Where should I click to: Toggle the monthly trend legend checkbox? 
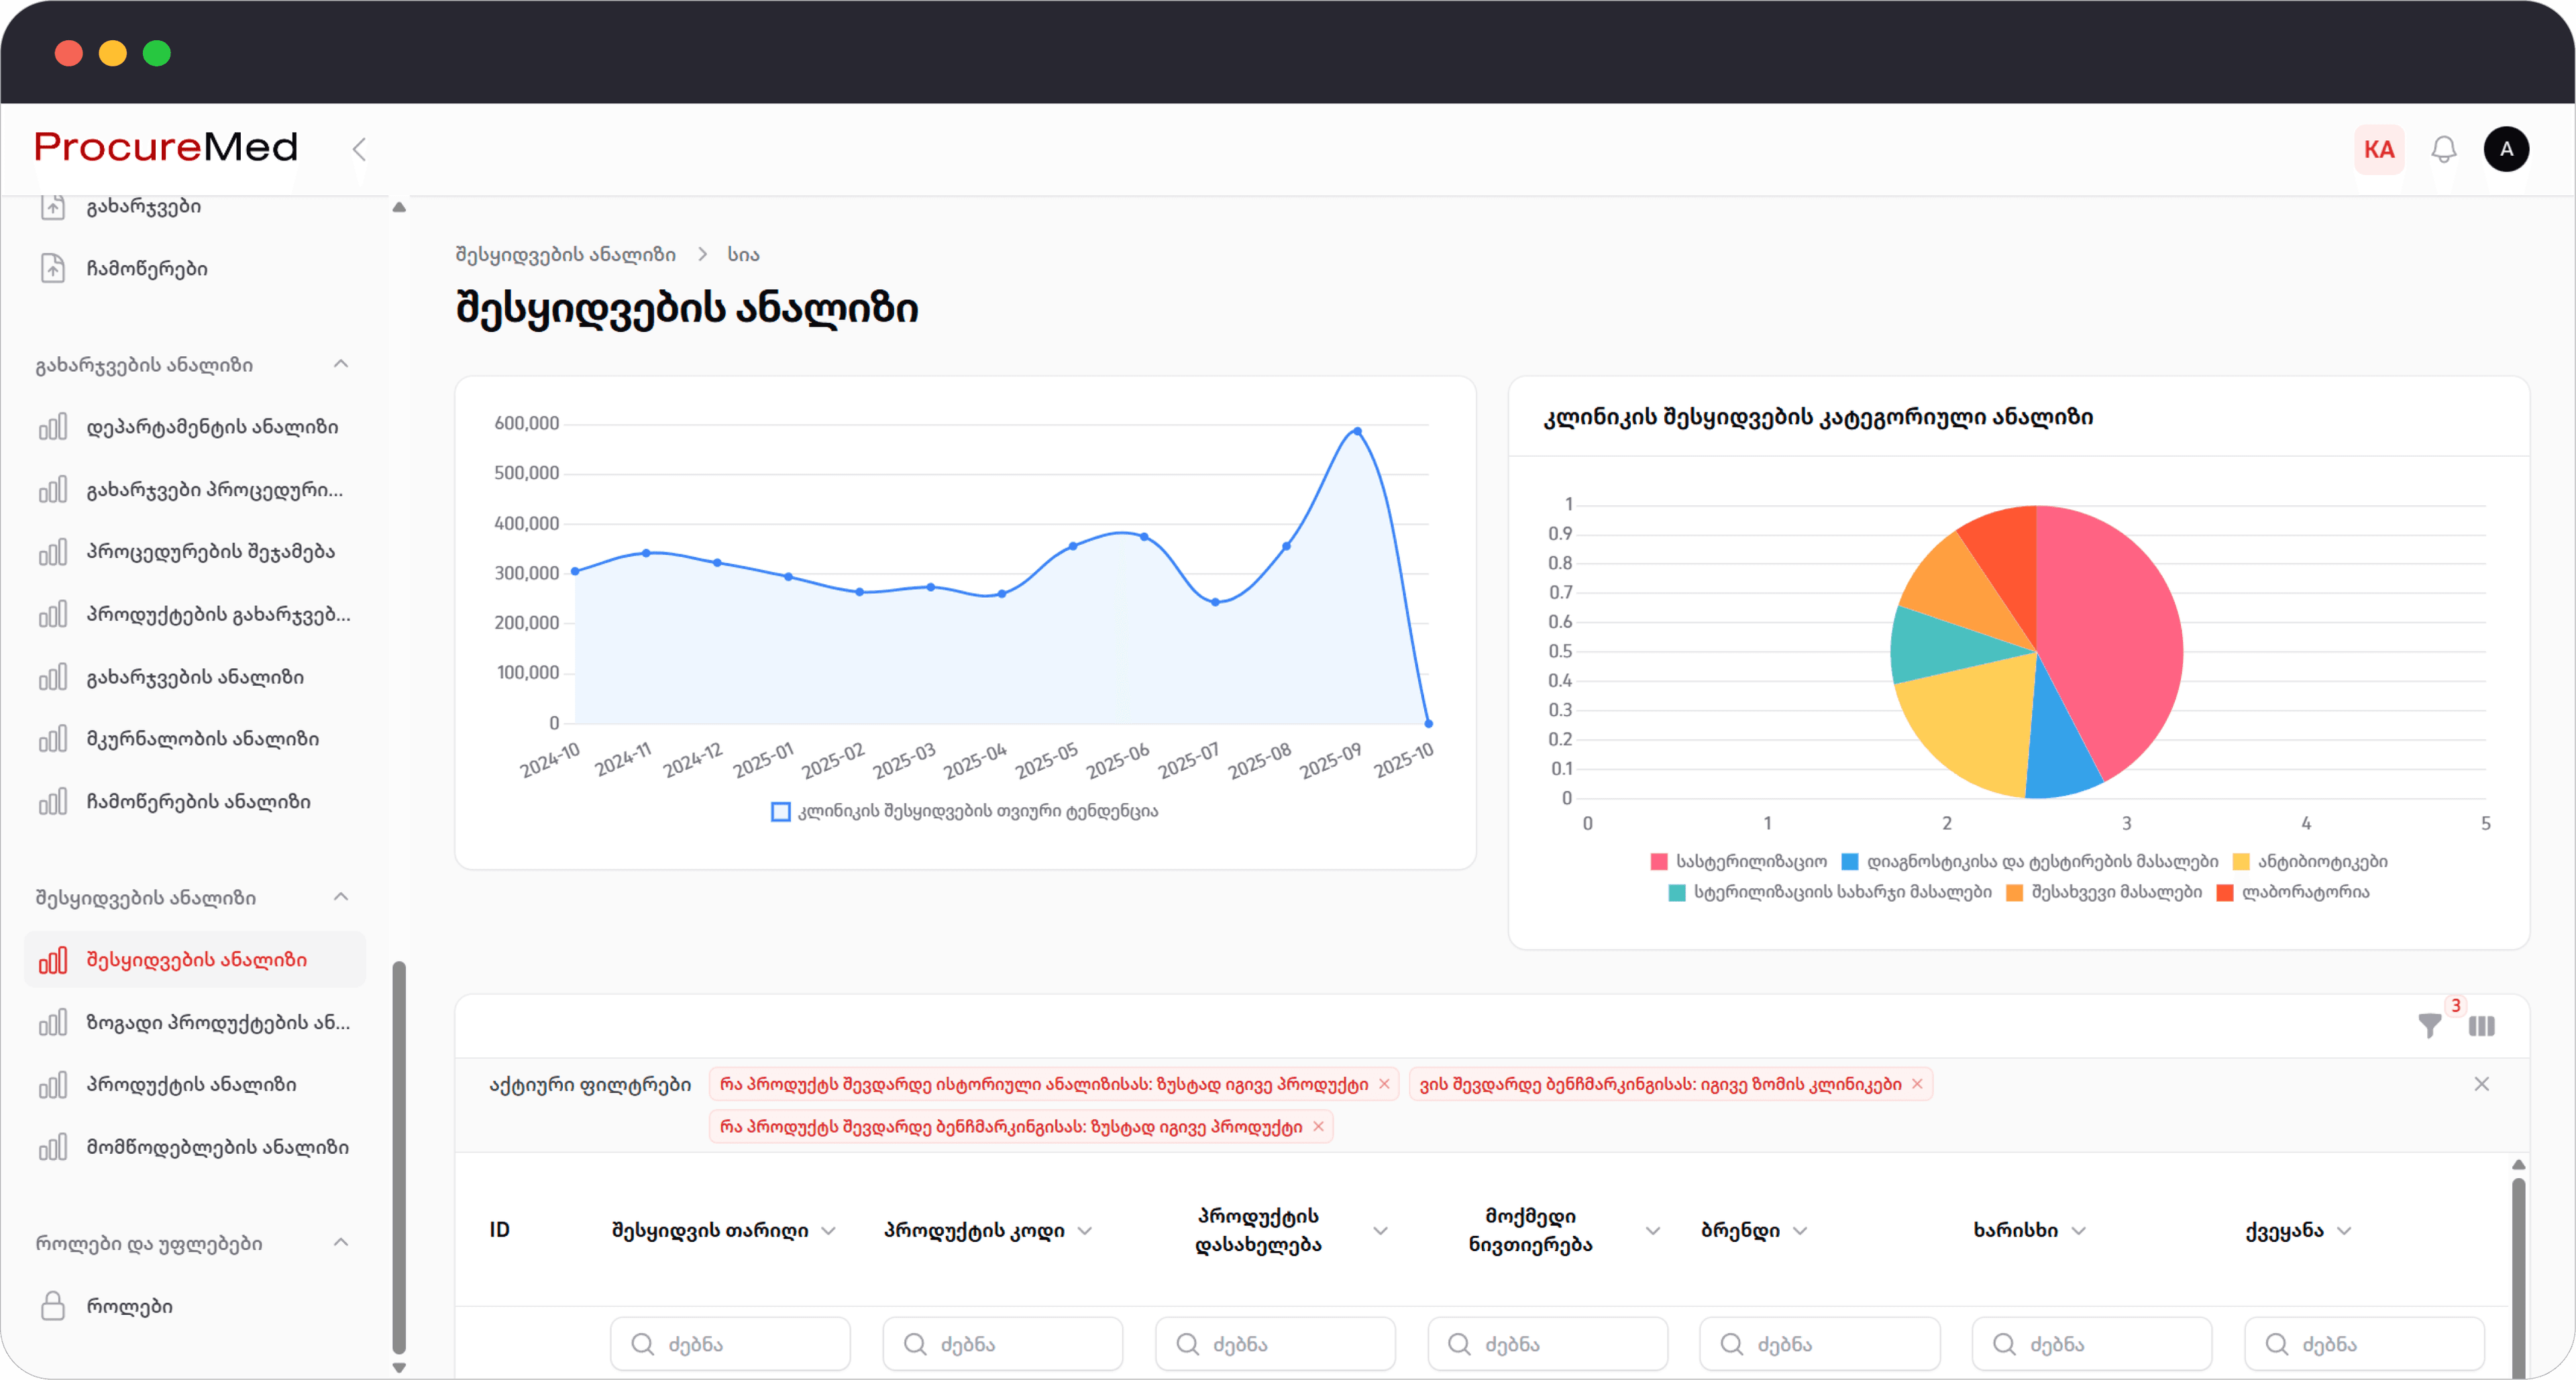point(780,811)
